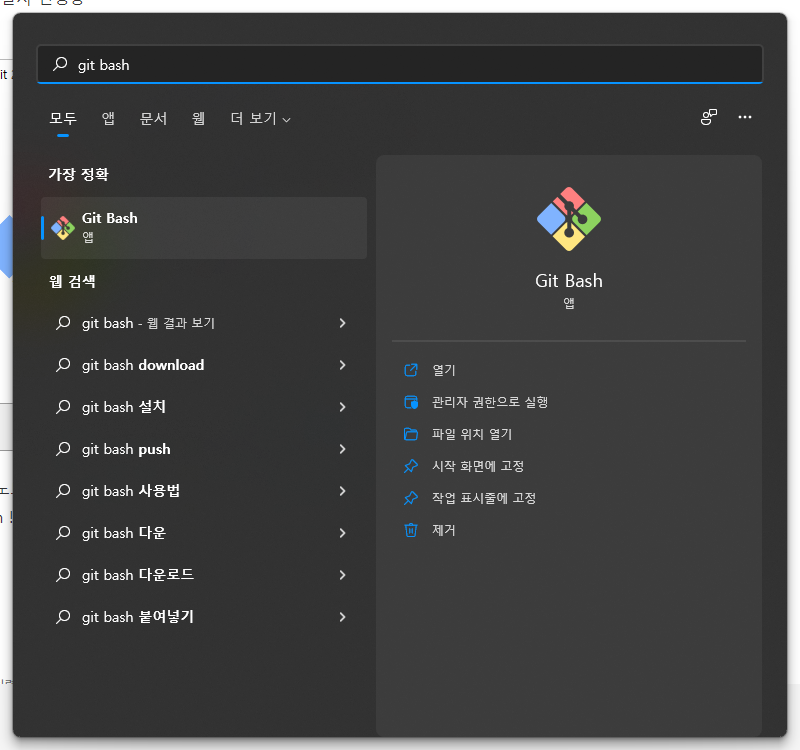Click the magnifier icon beside 'git bash 다운로드'
This screenshot has height=750, width=800.
(x=63, y=574)
